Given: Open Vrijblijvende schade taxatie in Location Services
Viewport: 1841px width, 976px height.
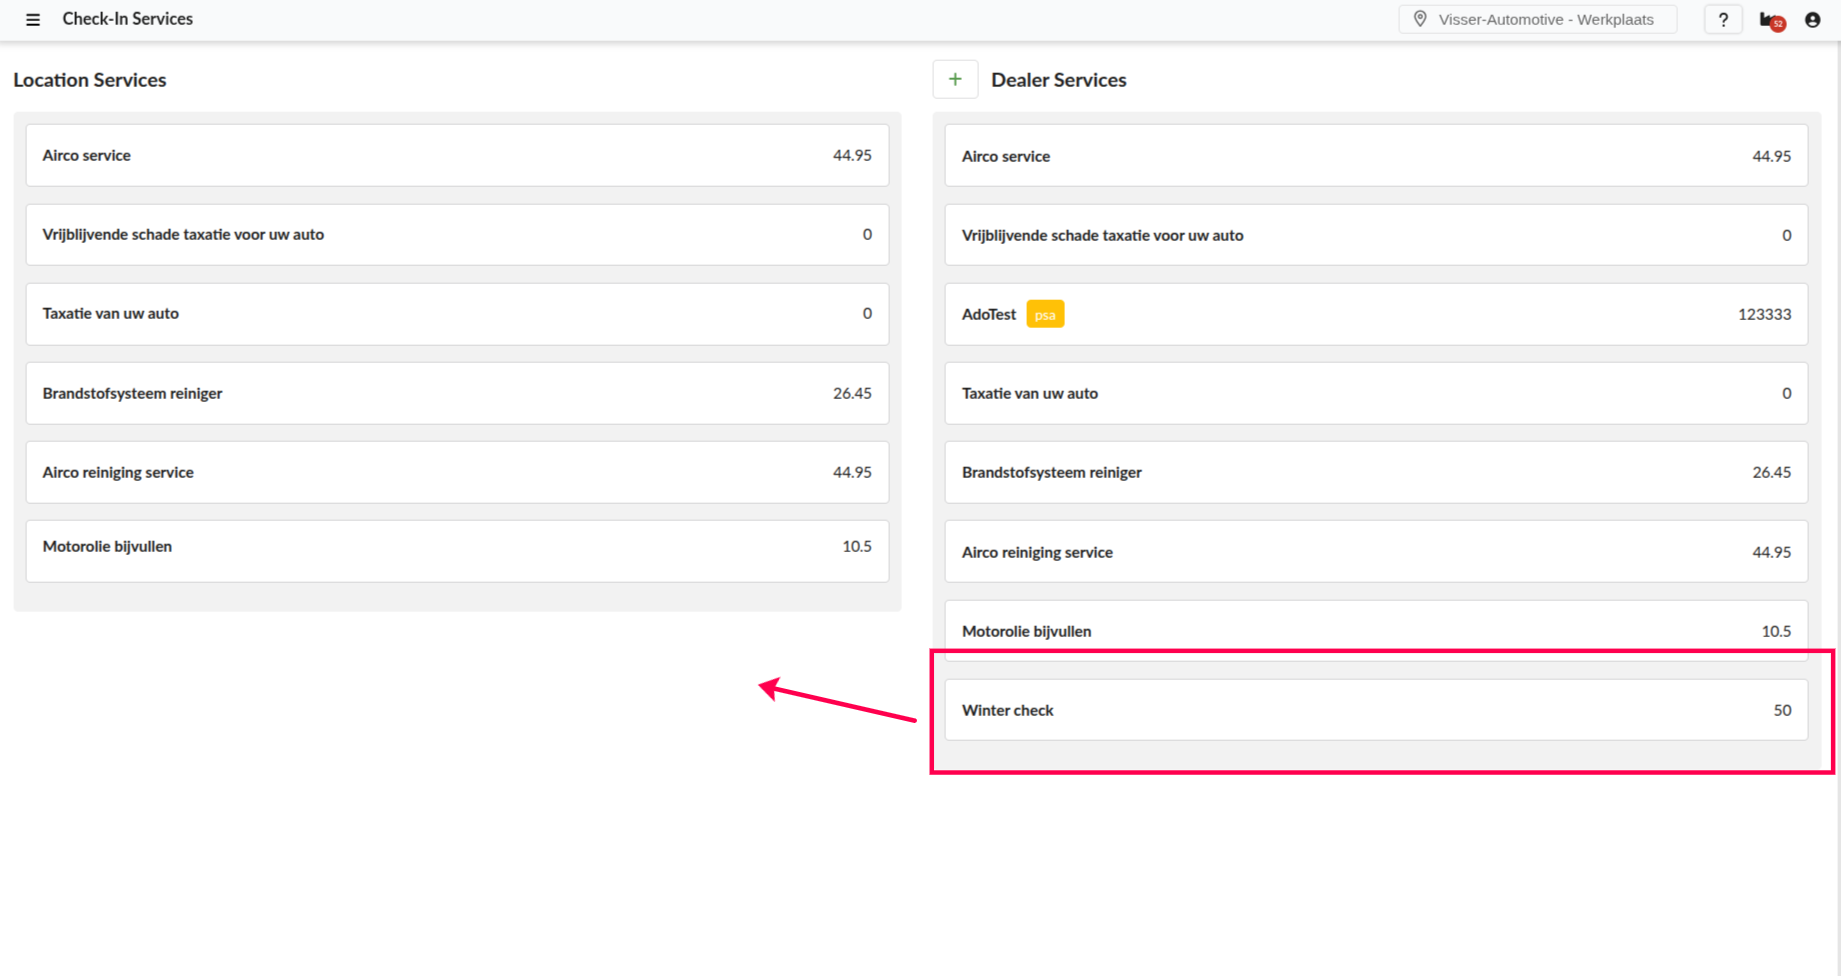Looking at the screenshot, I should (457, 234).
